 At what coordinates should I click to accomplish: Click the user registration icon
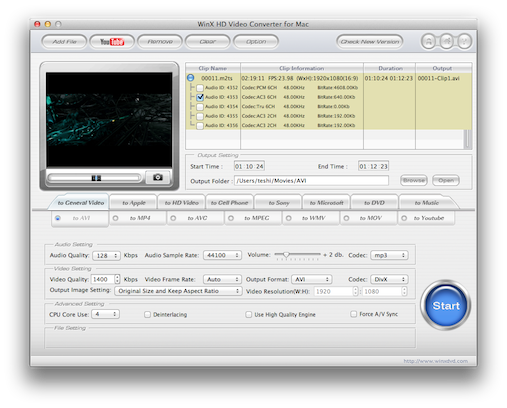click(x=429, y=42)
